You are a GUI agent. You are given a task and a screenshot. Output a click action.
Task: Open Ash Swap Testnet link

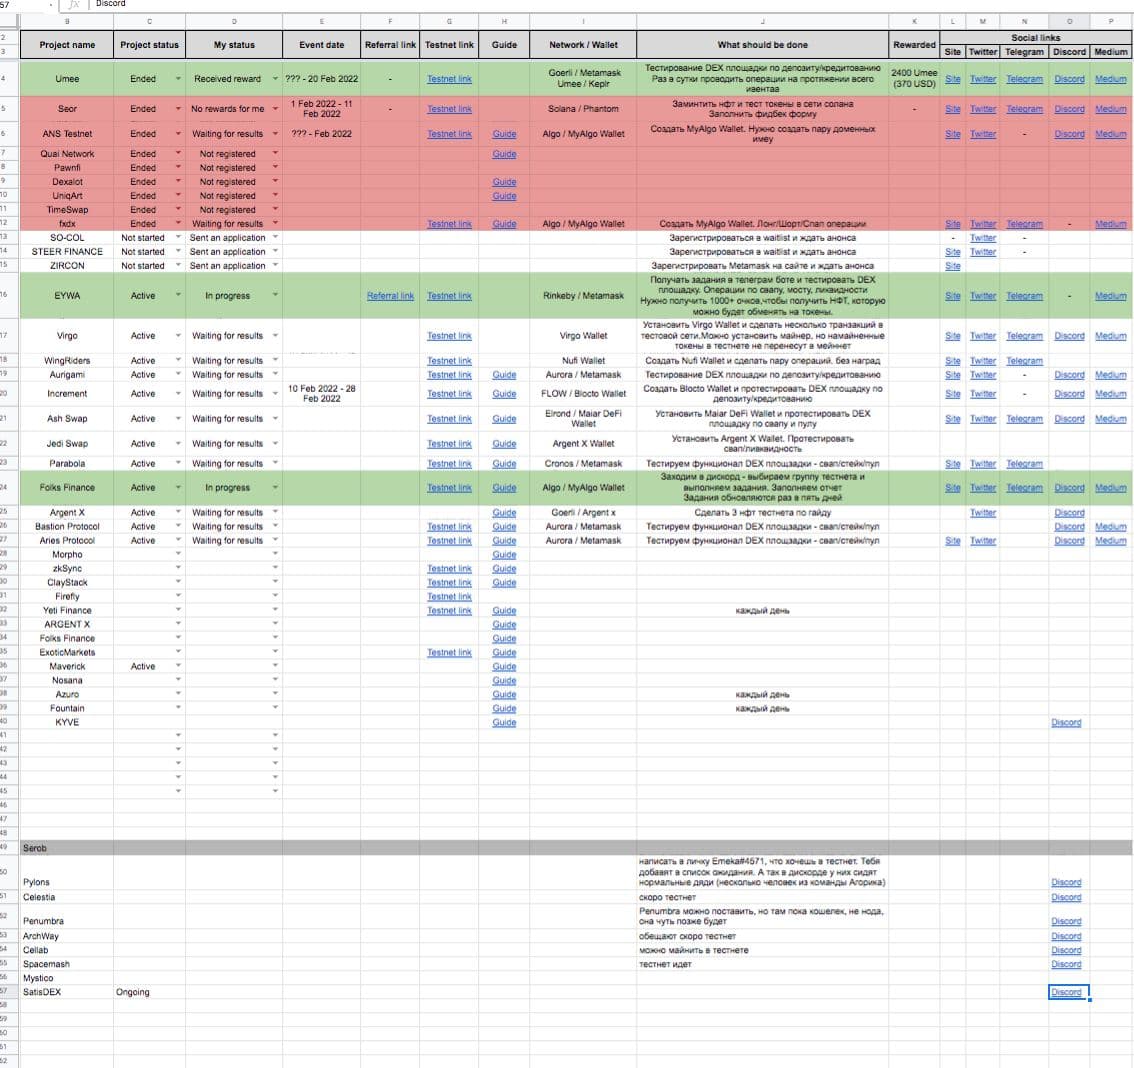click(449, 419)
